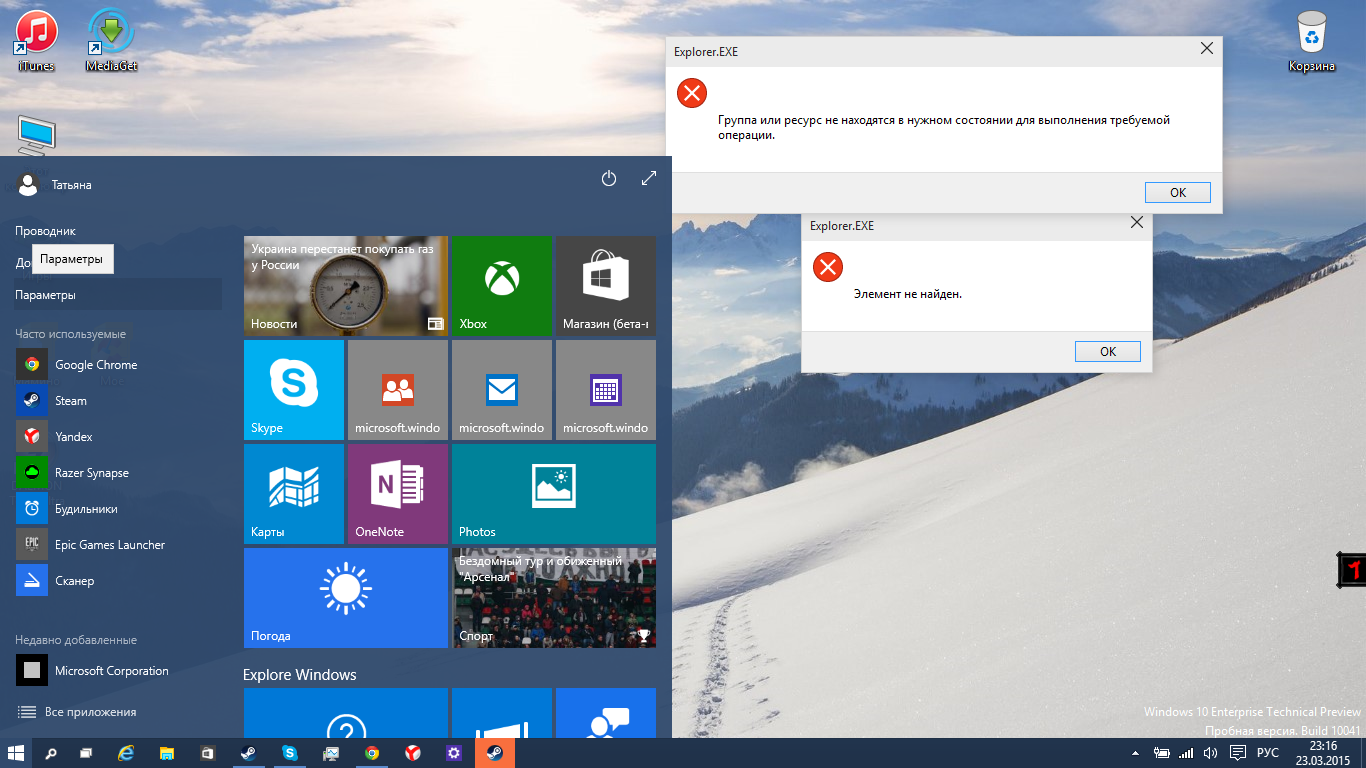1366x768 pixels.
Task: Open the Карты maps tile
Action: 294,494
